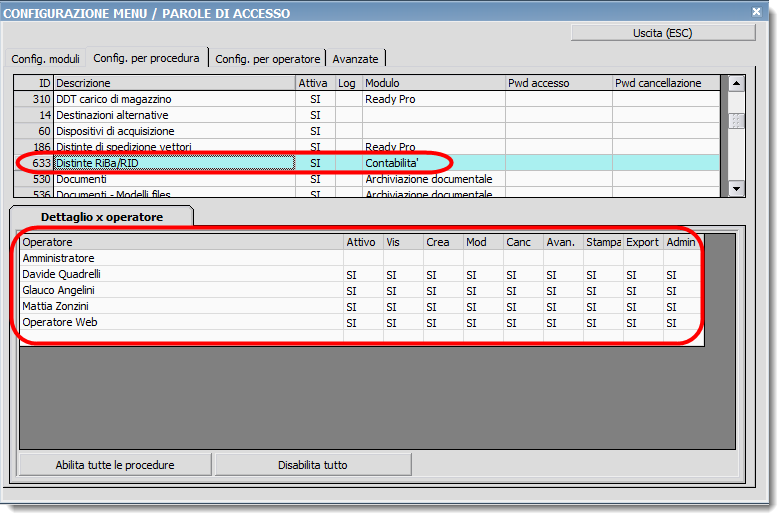Image resolution: width=784 pixels, height=520 pixels.
Task: Select the Distinte RiBa/RID row
Action: click(366, 163)
